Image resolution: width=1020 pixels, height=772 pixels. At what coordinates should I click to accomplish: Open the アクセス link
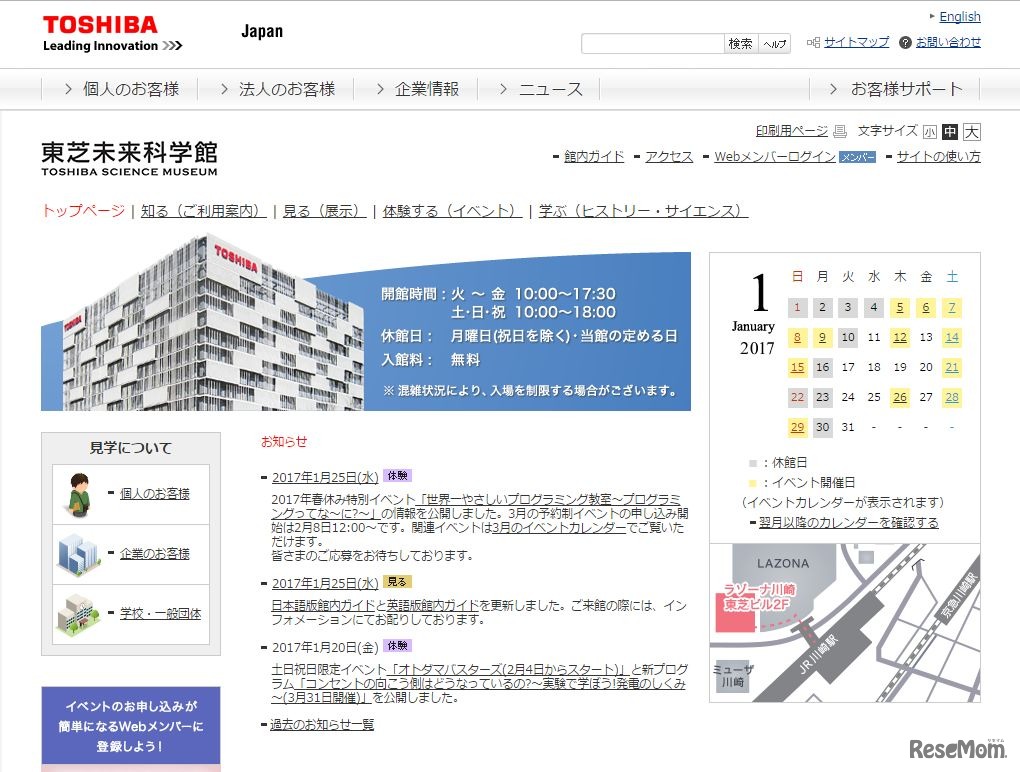669,157
